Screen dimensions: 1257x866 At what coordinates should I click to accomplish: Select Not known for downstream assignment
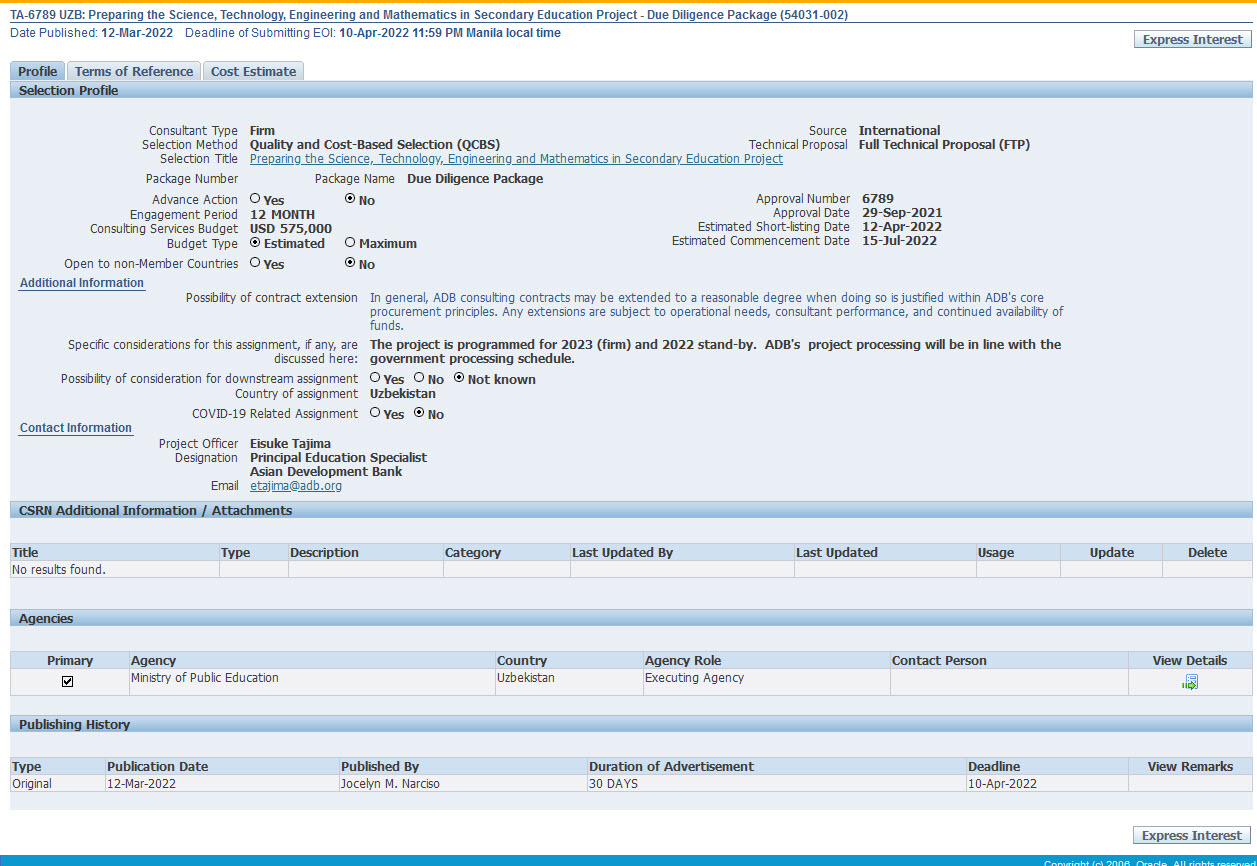tap(459, 378)
